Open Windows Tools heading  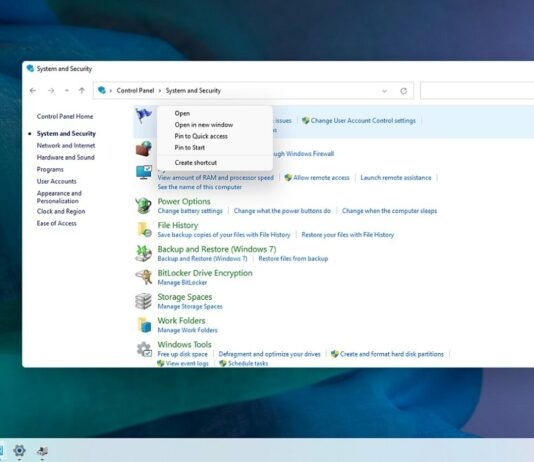point(184,344)
